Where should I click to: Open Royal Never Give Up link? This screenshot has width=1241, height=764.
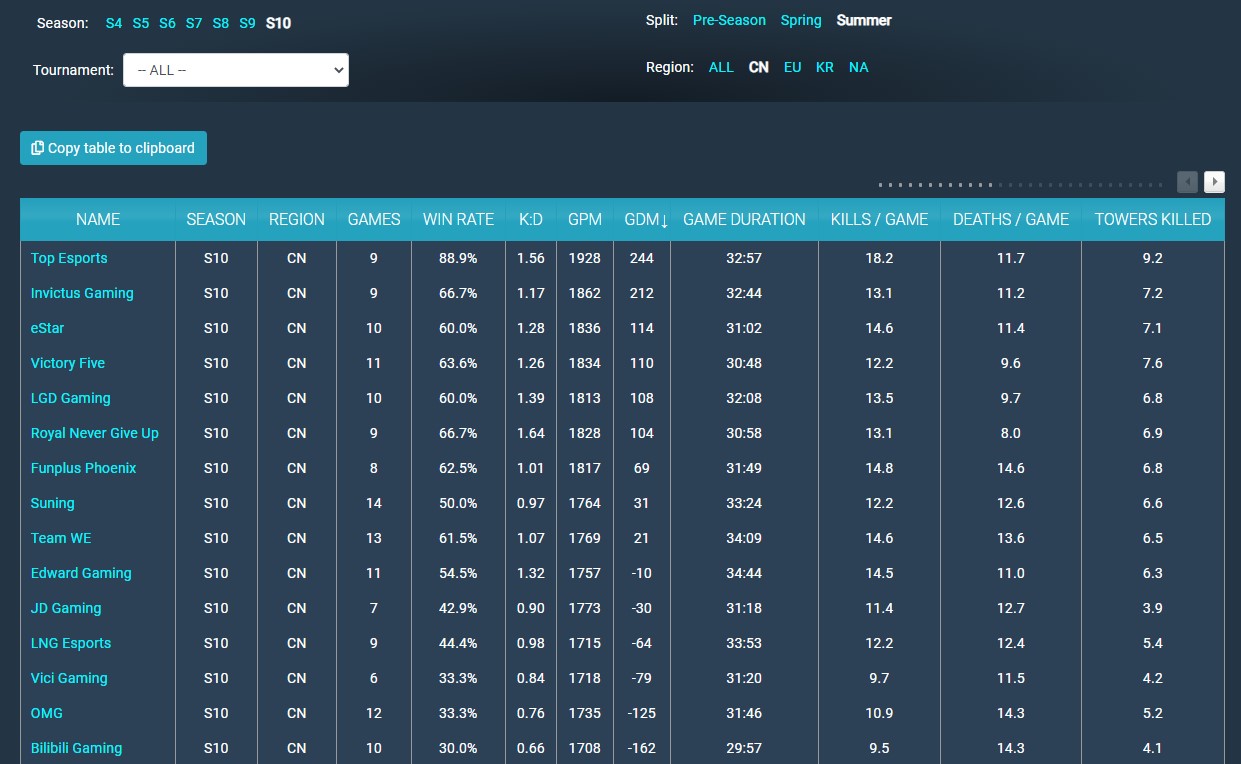(95, 433)
